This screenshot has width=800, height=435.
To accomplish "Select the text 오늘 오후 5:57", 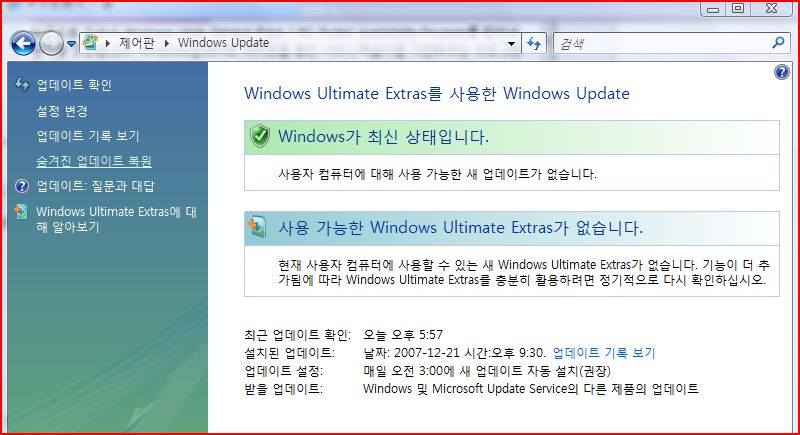I will (403, 335).
